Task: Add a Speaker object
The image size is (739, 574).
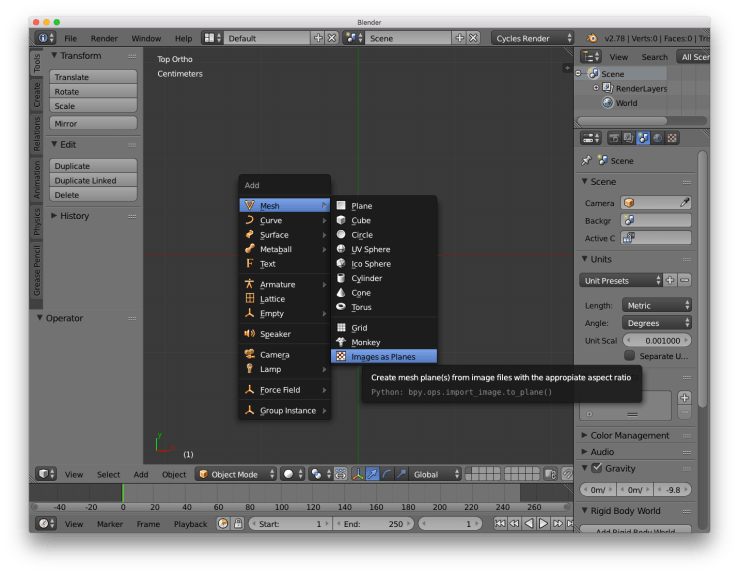Action: (x=285, y=334)
